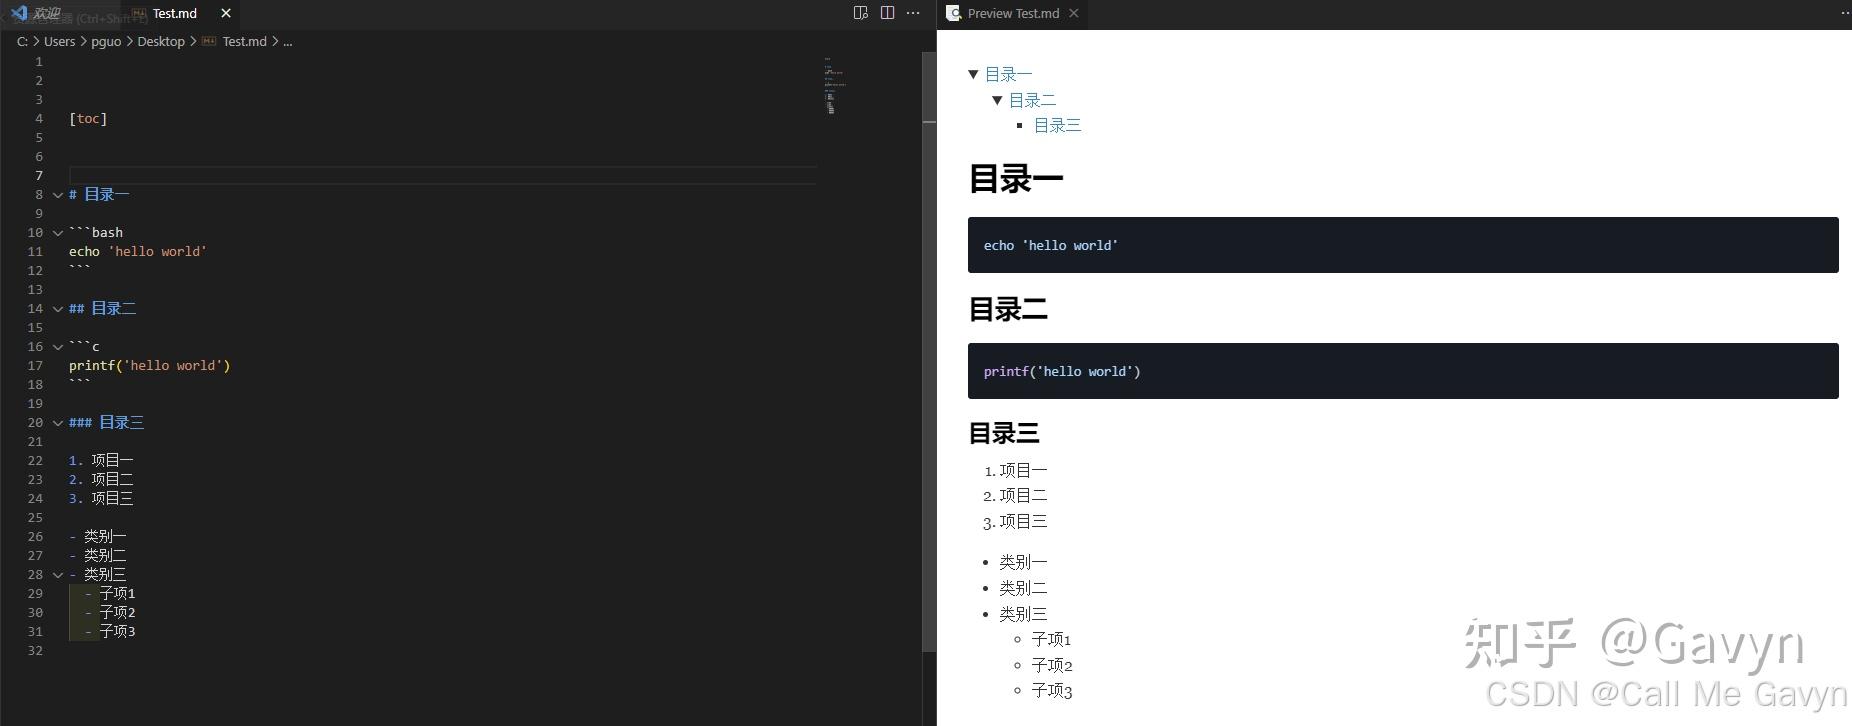Click '## 目录二' heading in the editor
This screenshot has height=726, width=1852.
click(x=103, y=308)
